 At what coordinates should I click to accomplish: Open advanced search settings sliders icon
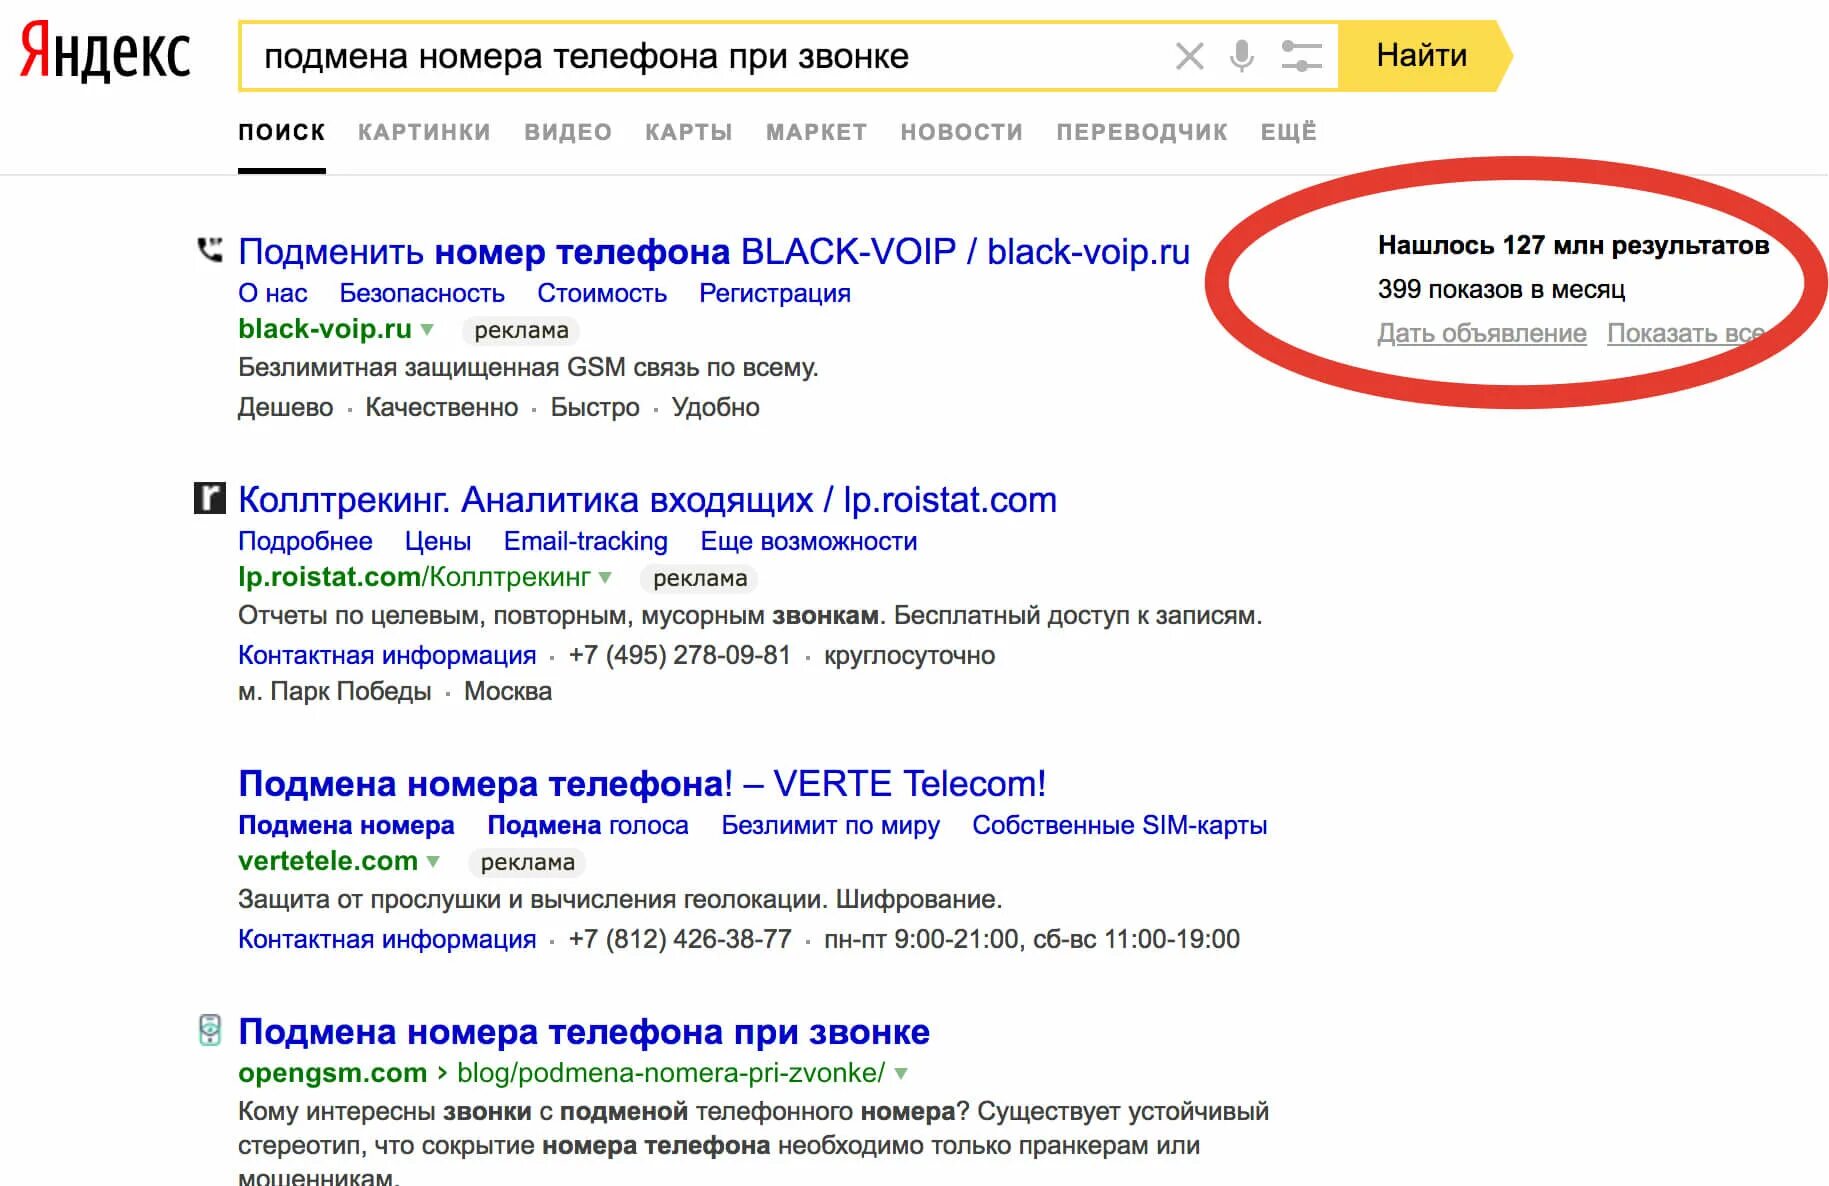pyautogui.click(x=1301, y=56)
